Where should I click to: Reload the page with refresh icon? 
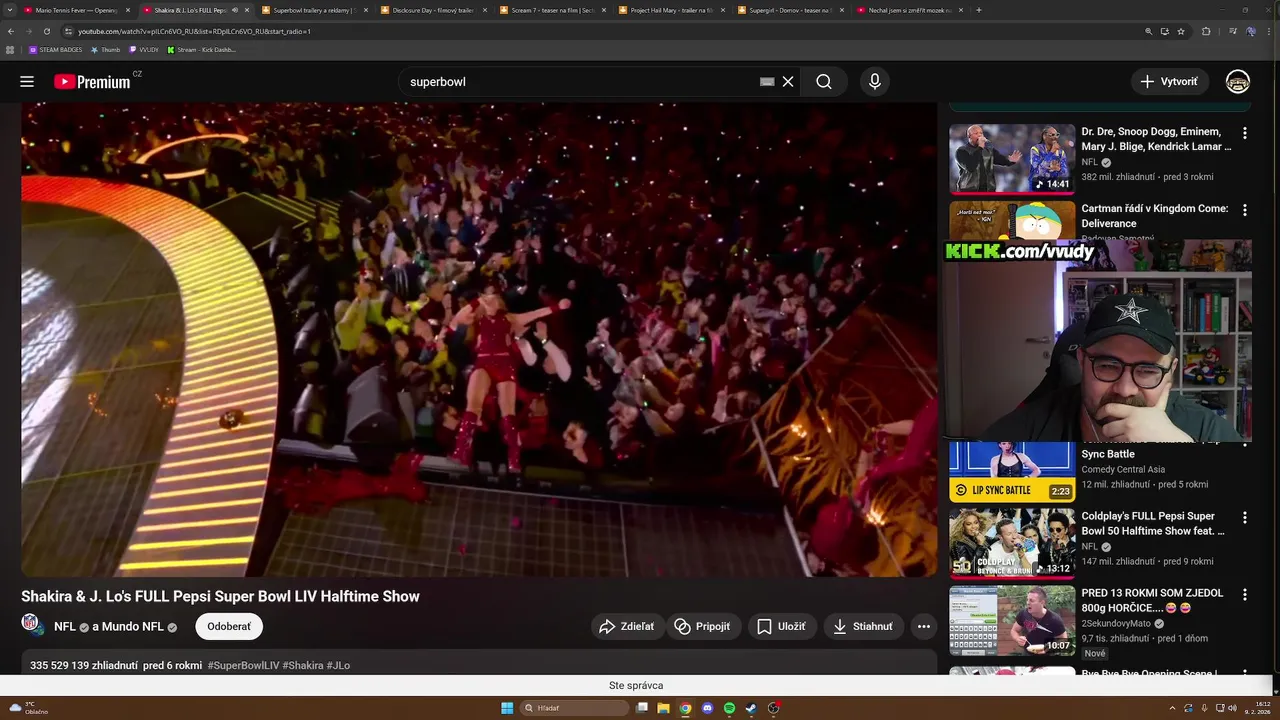pyautogui.click(x=46, y=31)
